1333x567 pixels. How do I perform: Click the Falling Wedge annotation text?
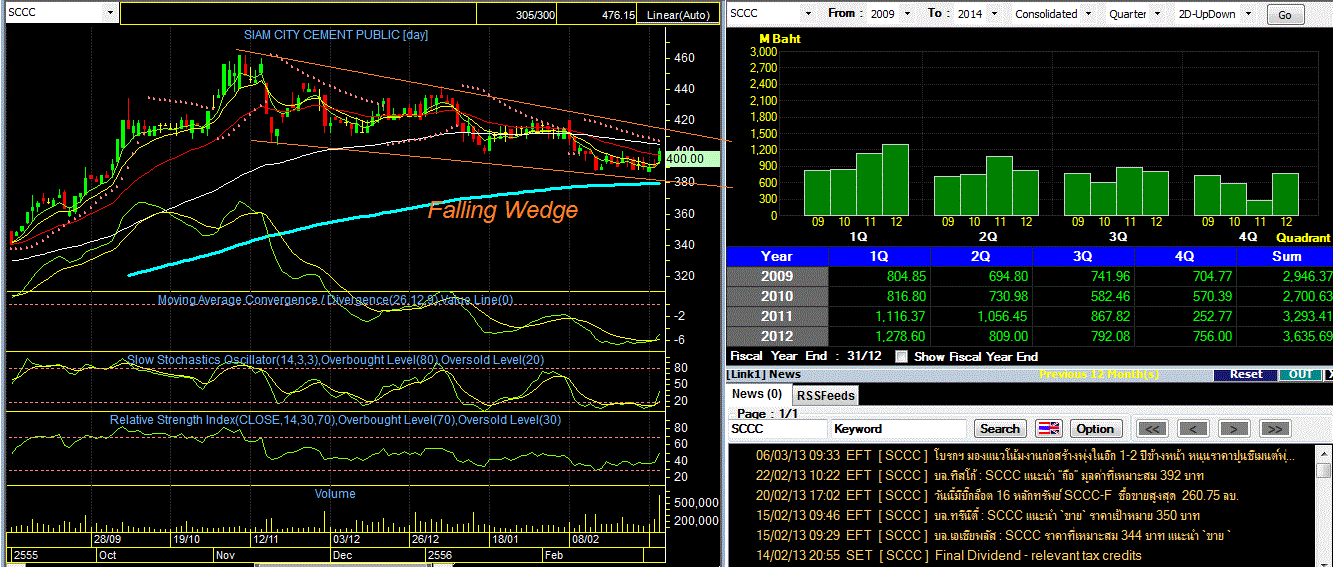(503, 210)
